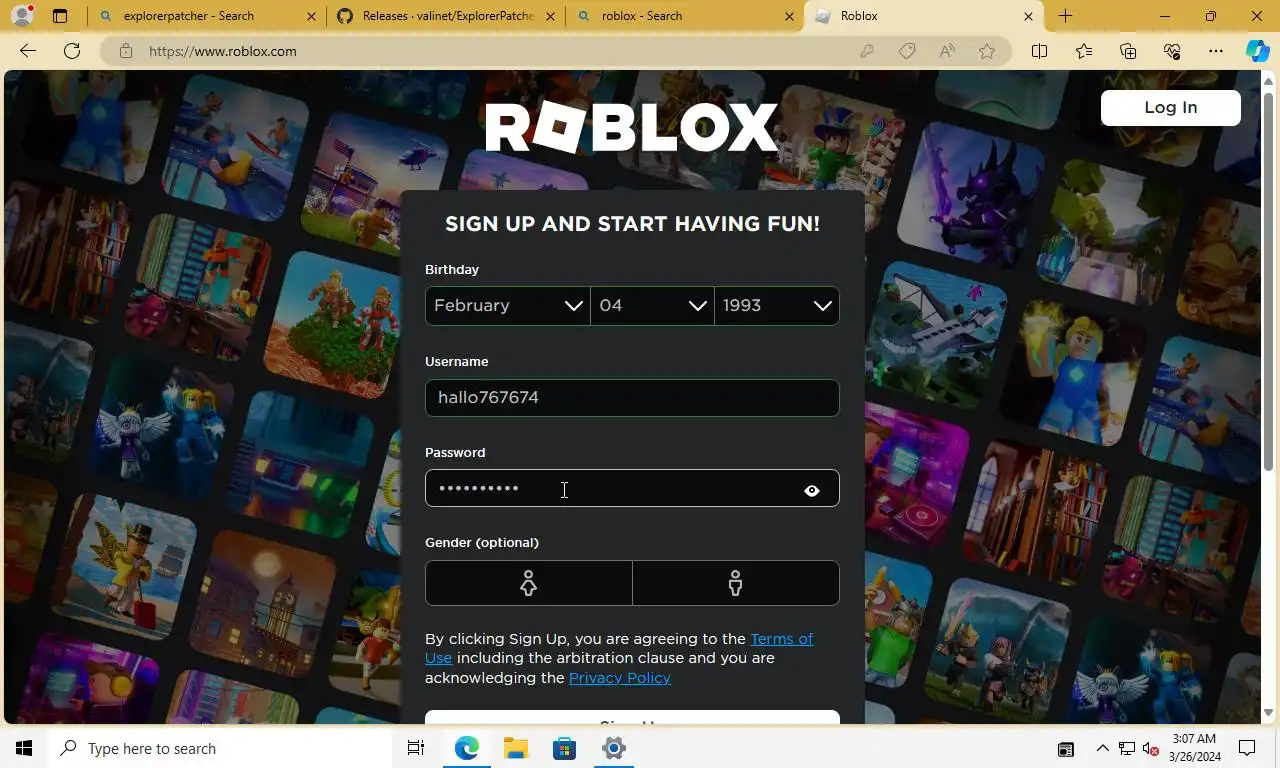The width and height of the screenshot is (1280, 768).
Task: Select the female gender option
Action: 529,583
